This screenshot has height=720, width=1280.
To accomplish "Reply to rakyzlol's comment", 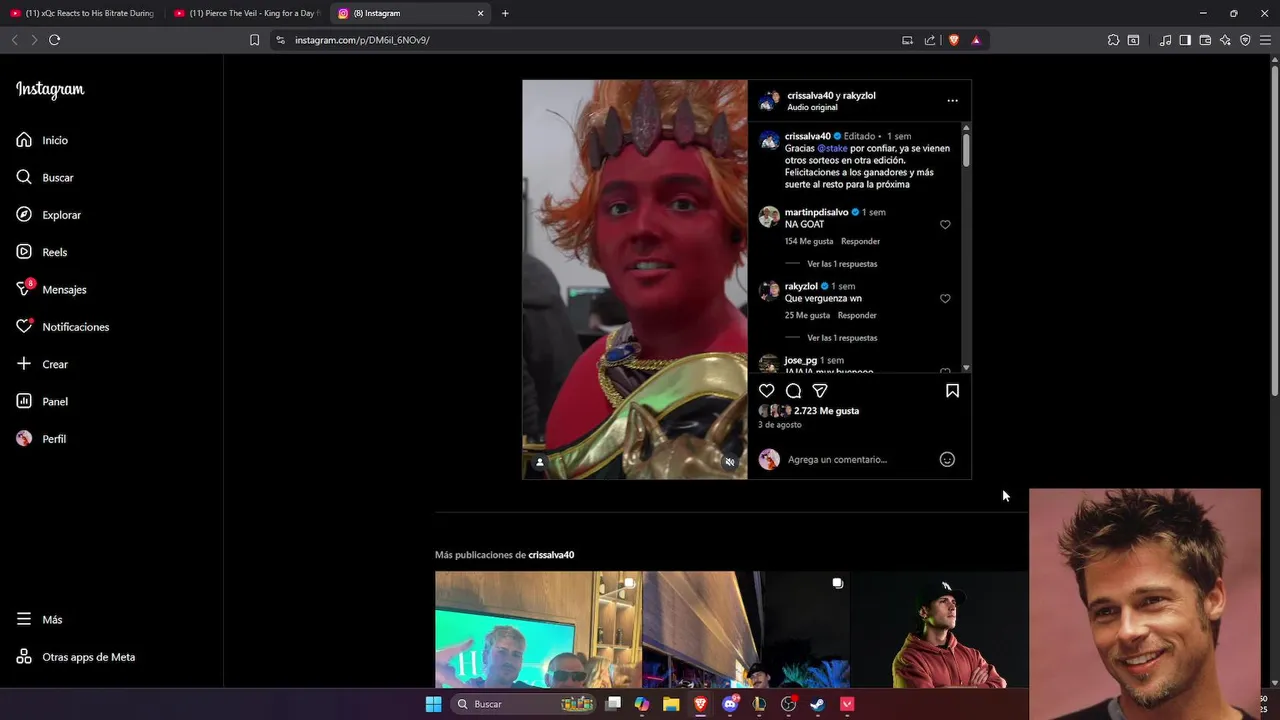I will (x=857, y=315).
